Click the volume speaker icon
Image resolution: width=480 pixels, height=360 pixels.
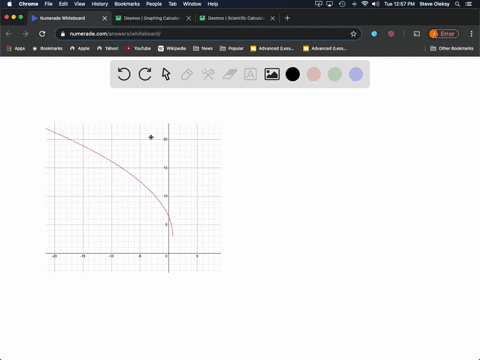(x=376, y=4)
